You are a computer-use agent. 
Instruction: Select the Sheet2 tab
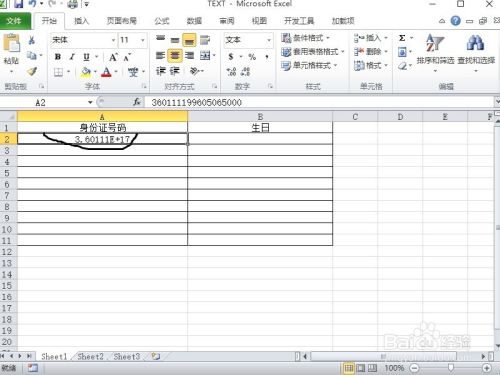point(90,357)
